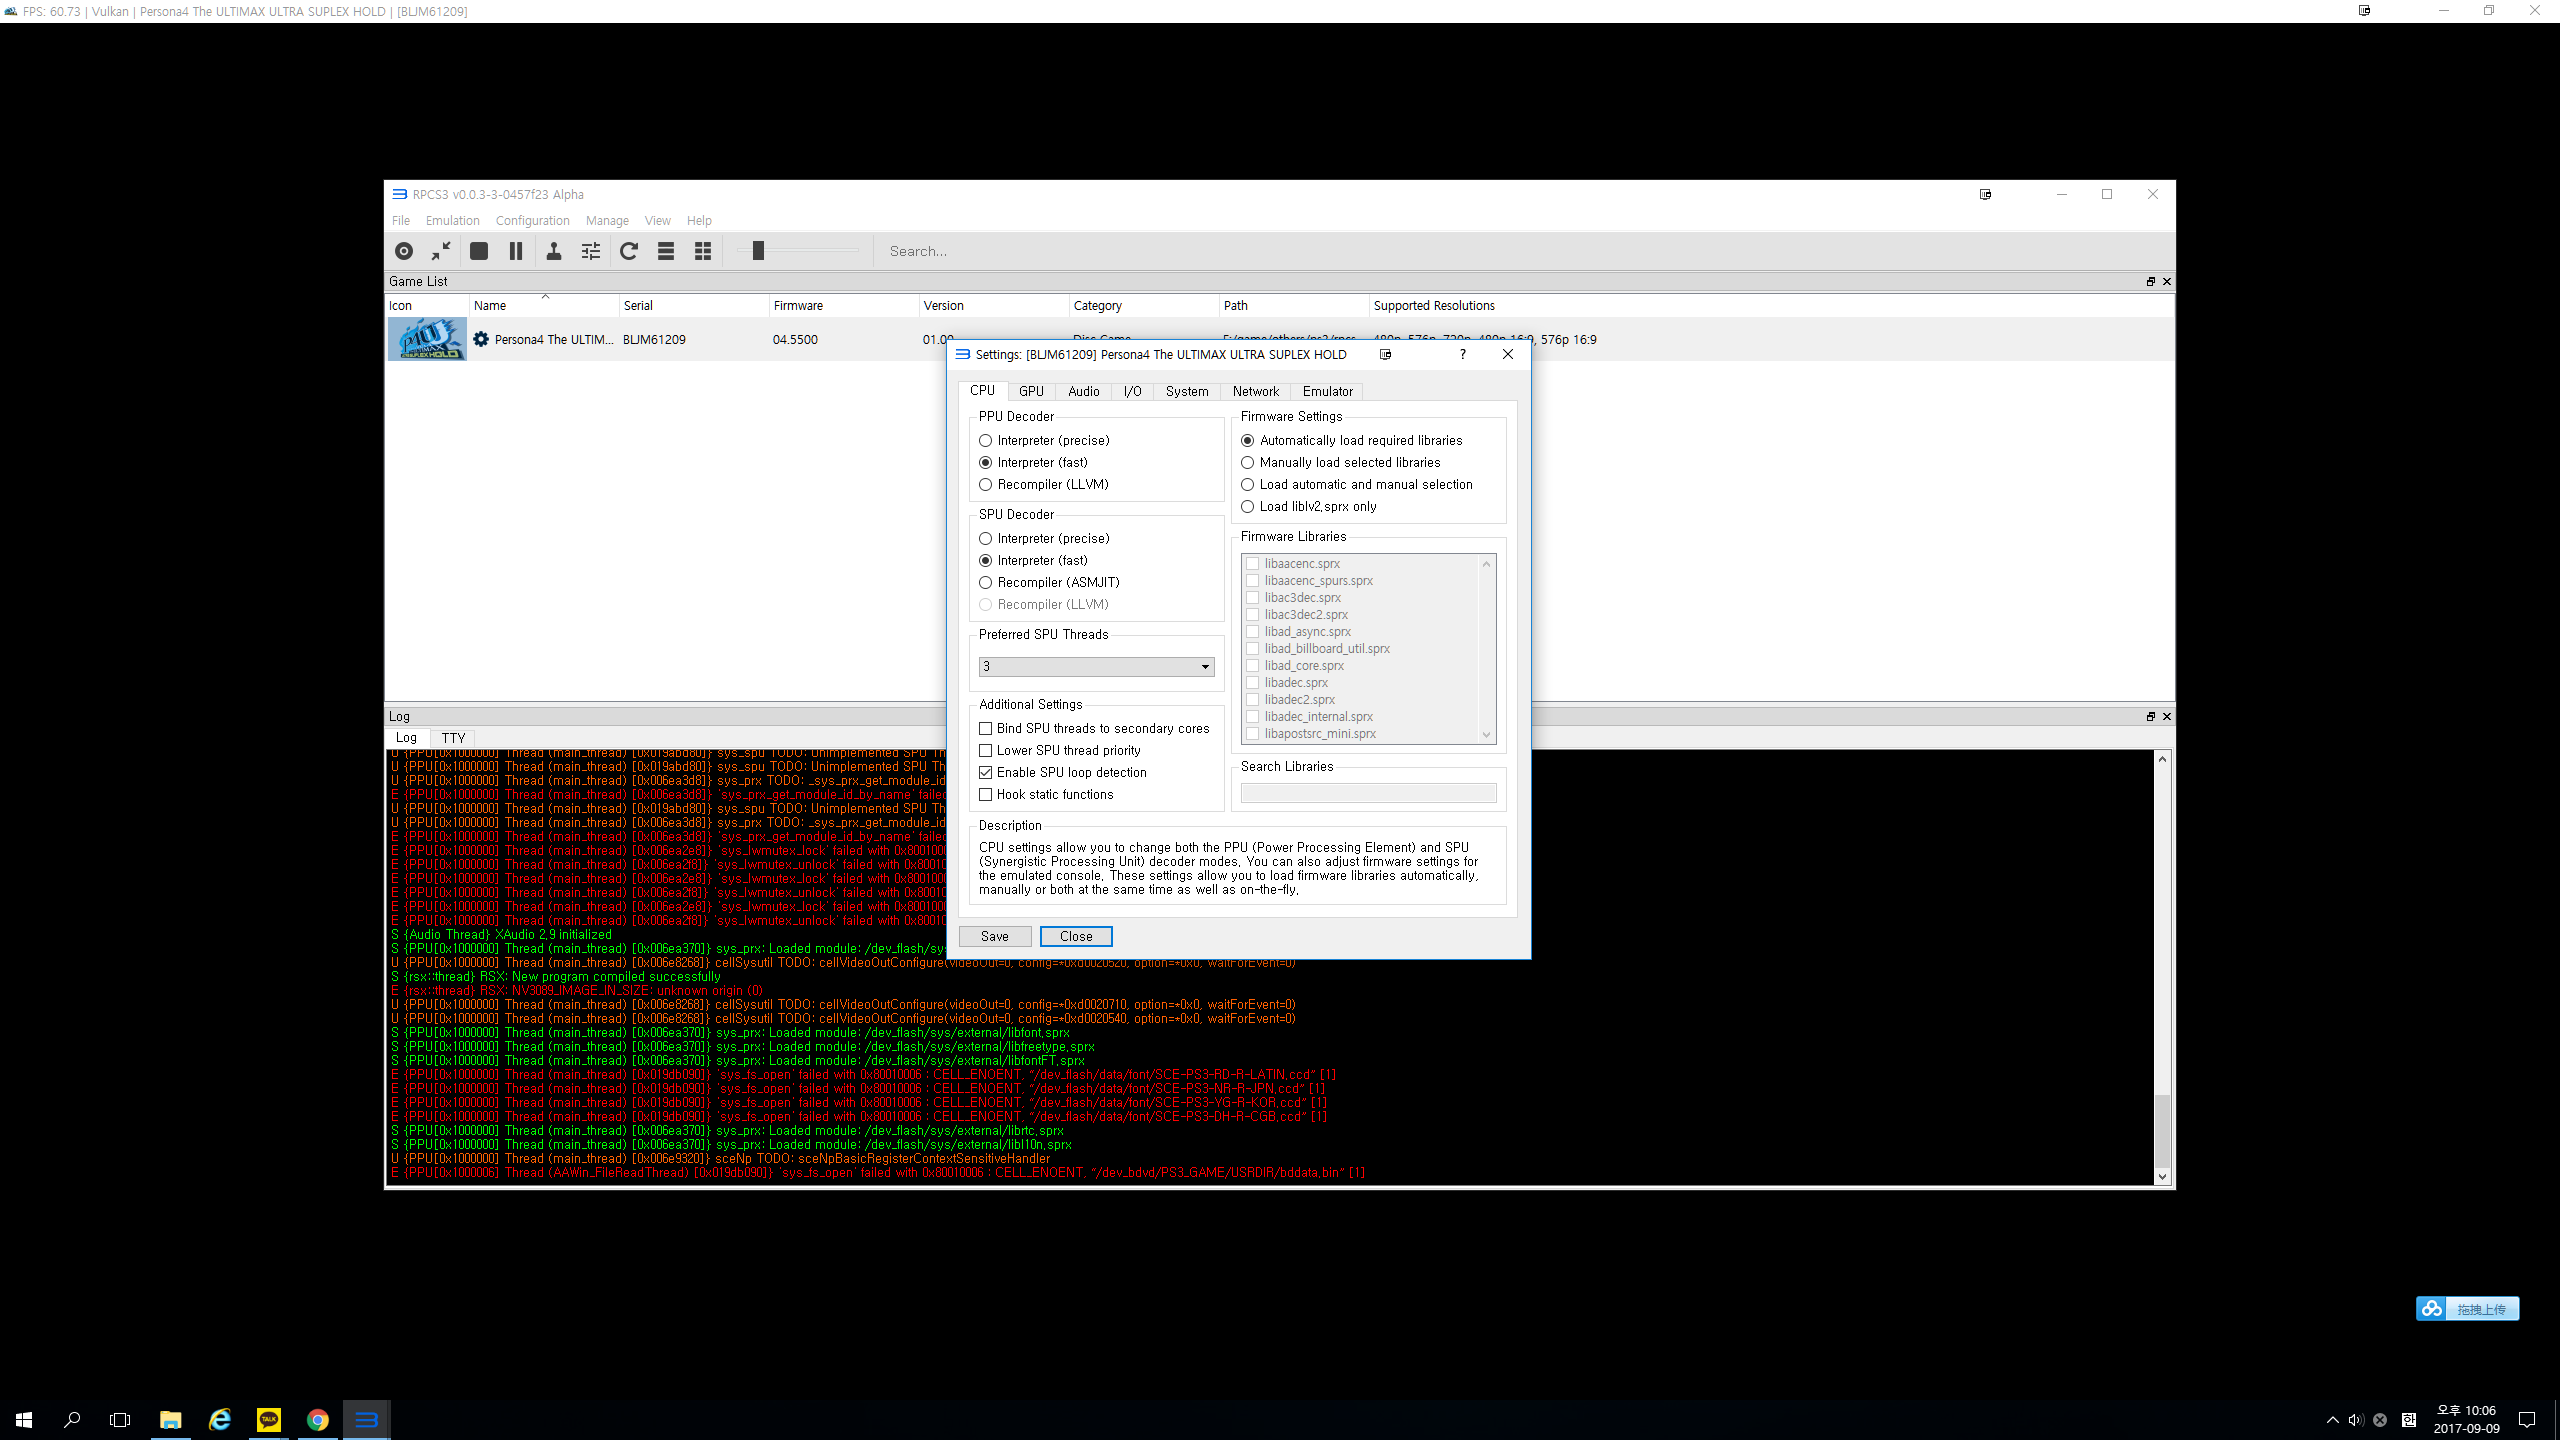The image size is (2560, 1440).
Task: Switch to the I/O settings tab
Action: point(1133,391)
